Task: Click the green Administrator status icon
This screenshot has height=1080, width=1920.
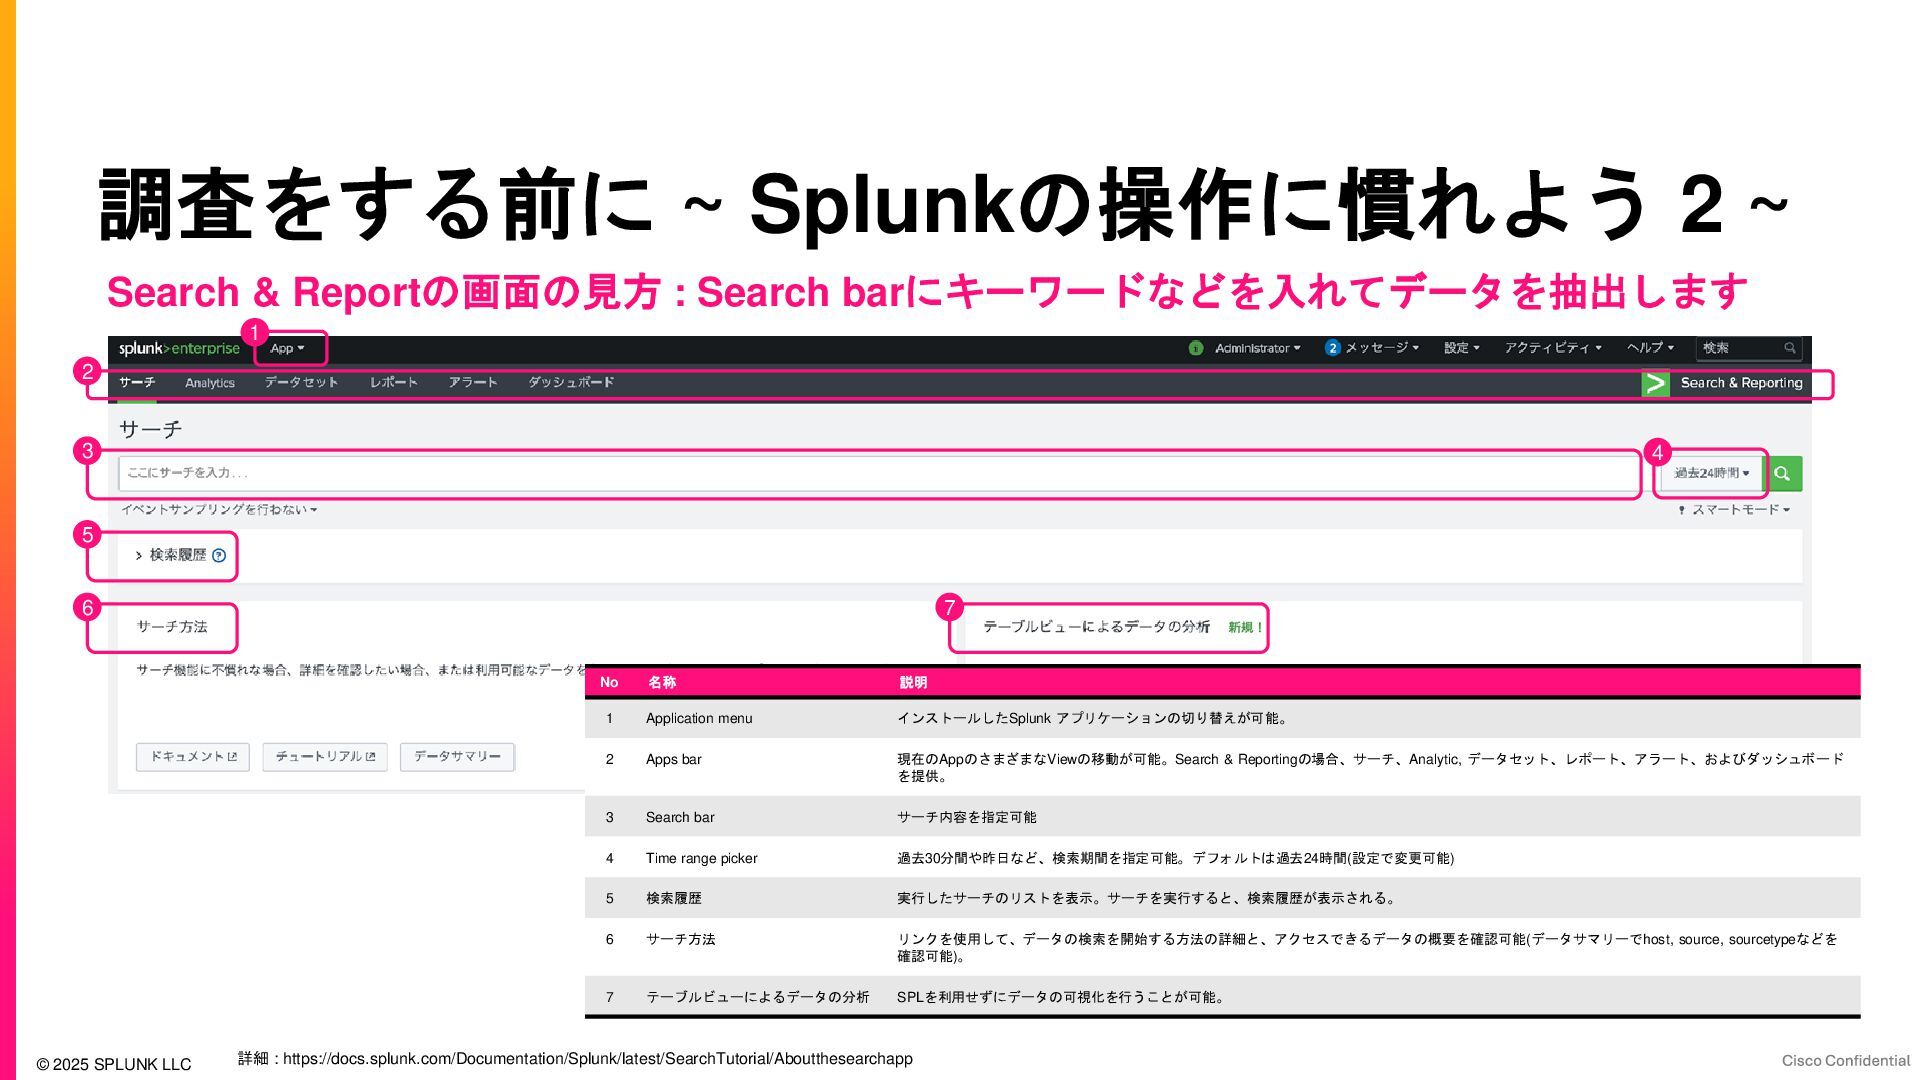Action: [1195, 348]
